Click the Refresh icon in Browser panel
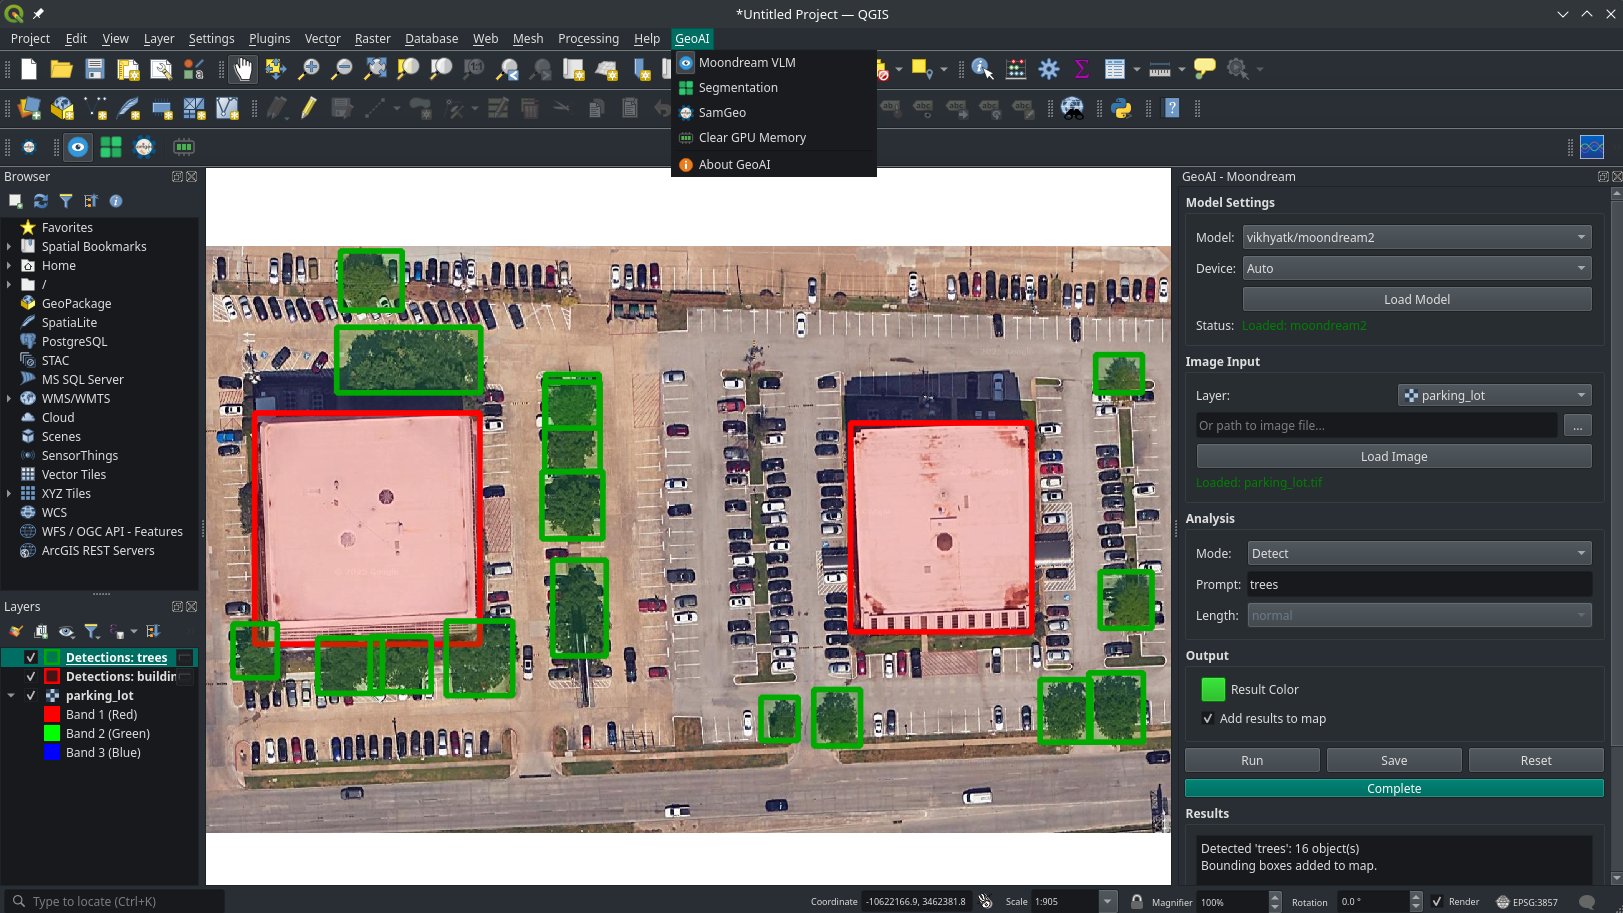This screenshot has width=1623, height=913. 41,201
